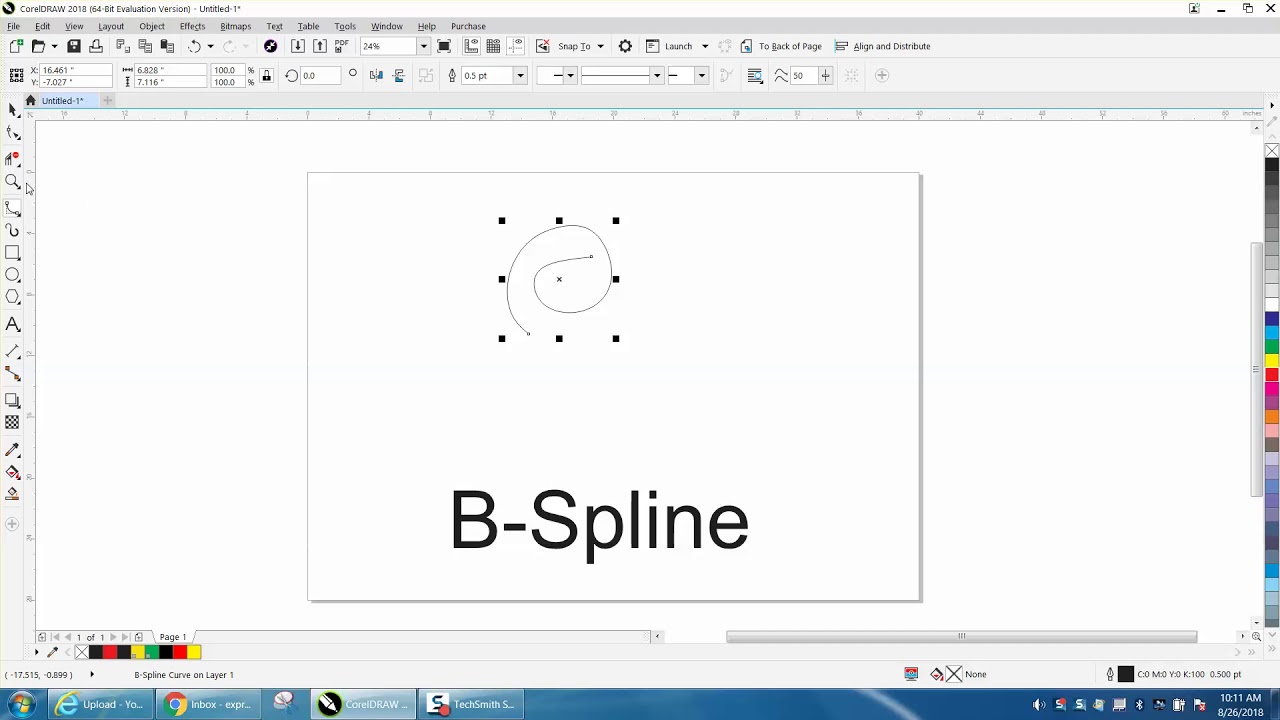Click the green swatch in the document palette

tap(152, 652)
